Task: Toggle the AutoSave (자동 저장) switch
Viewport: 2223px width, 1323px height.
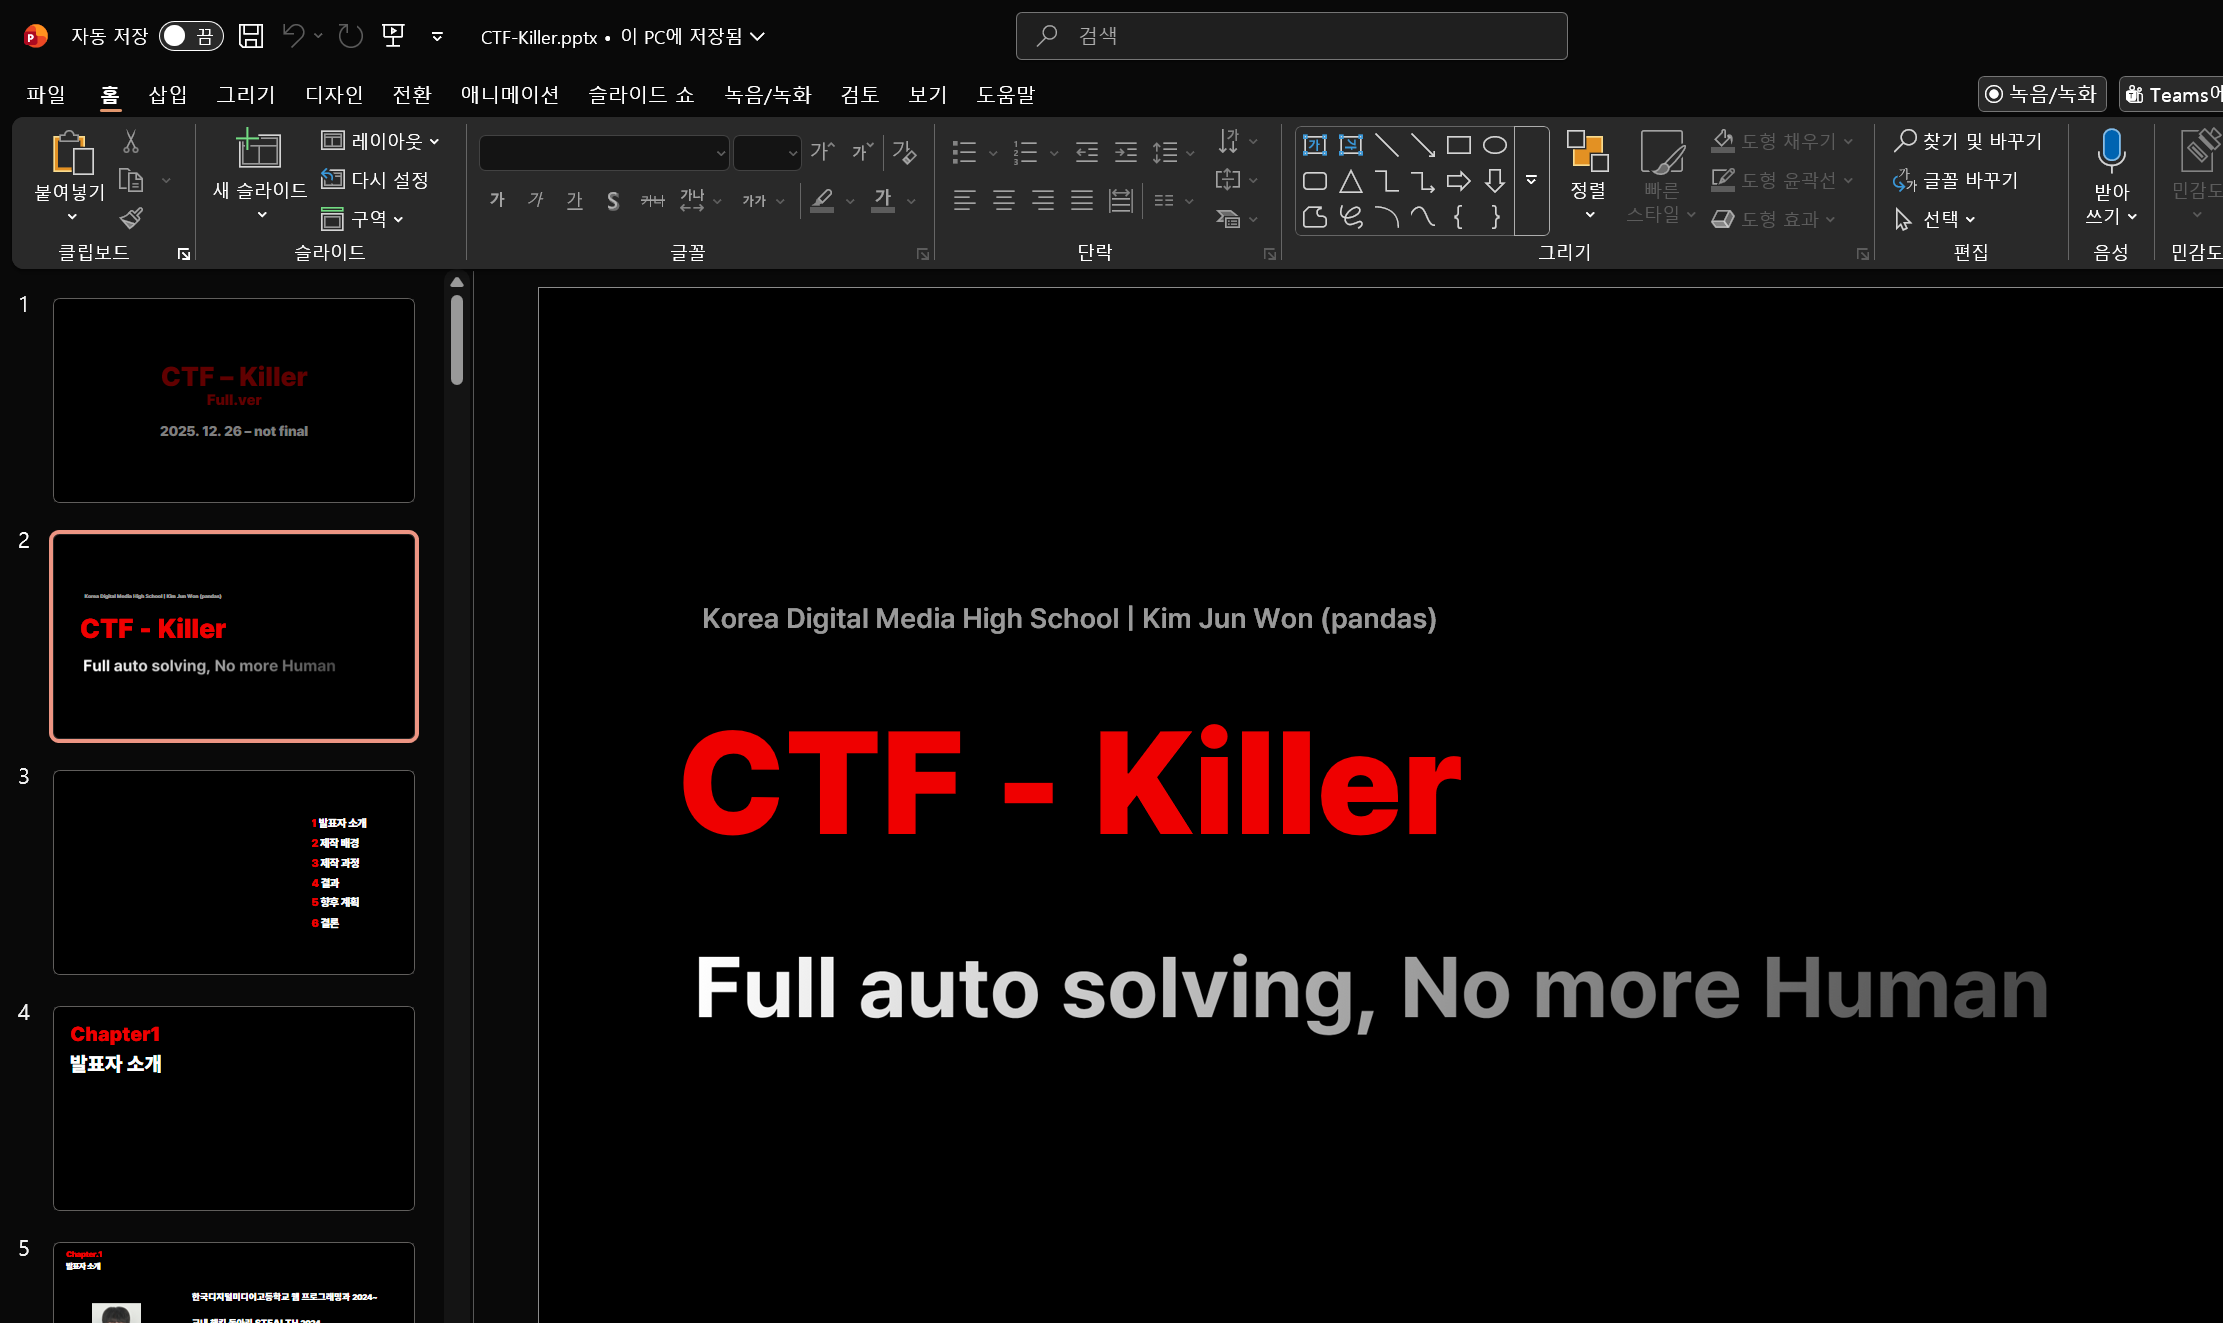Action: pyautogui.click(x=190, y=36)
